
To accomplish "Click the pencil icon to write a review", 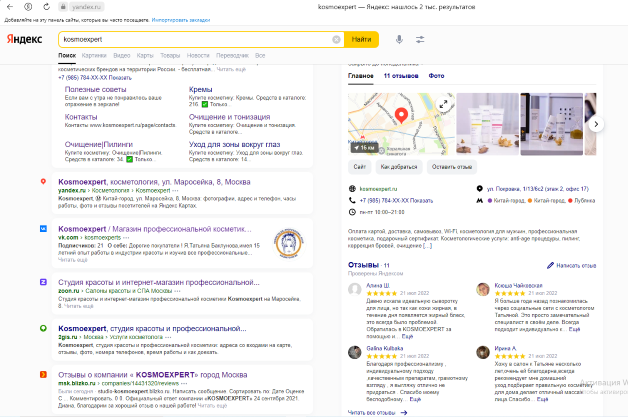I will pyautogui.click(x=550, y=265).
